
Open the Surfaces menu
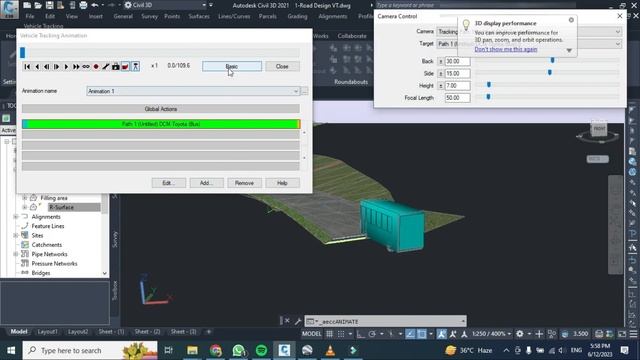pyautogui.click(x=199, y=16)
